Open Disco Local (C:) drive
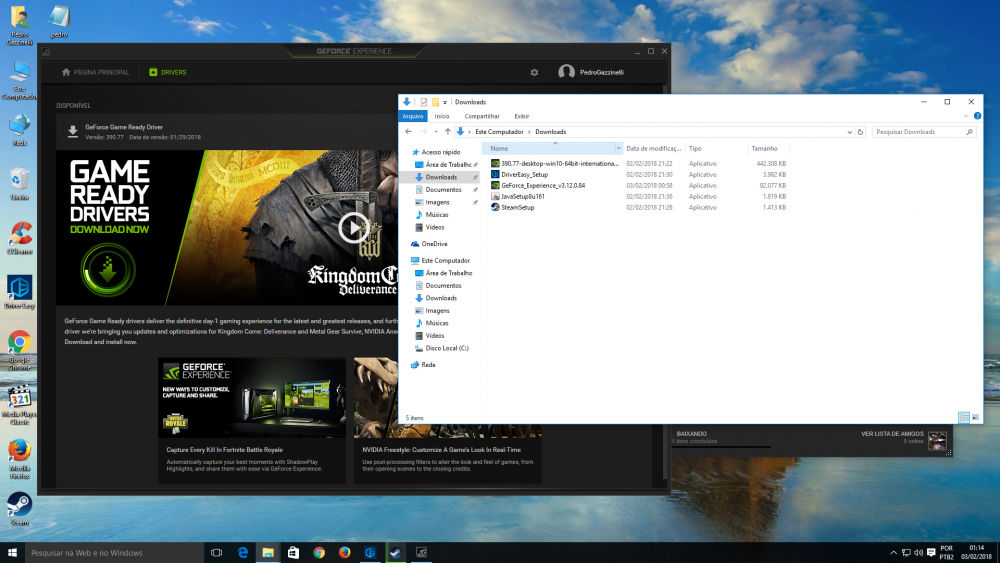Image resolution: width=1000 pixels, height=563 pixels. (441, 348)
